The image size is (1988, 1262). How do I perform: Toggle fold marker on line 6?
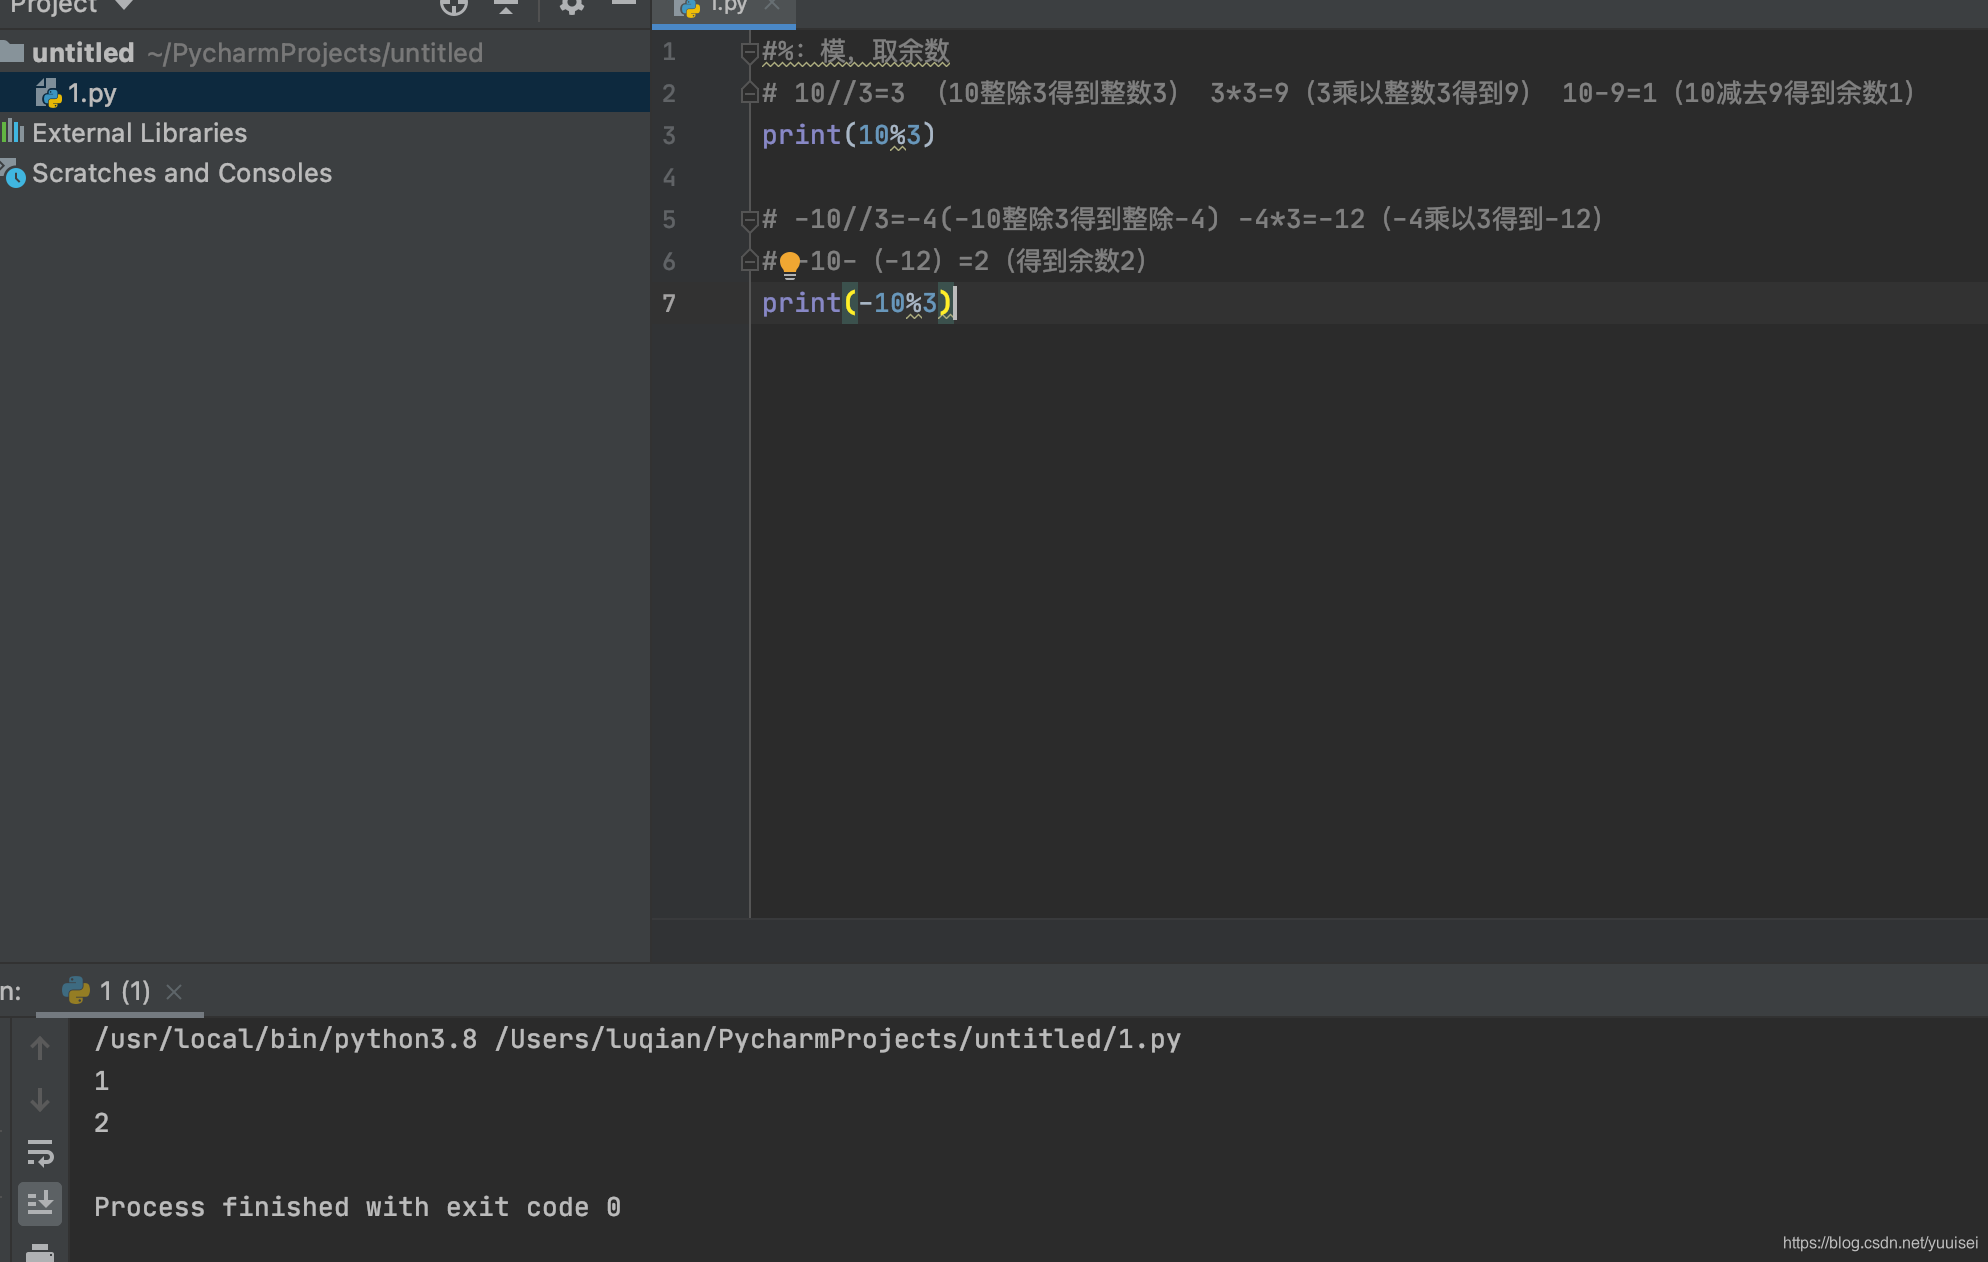(748, 261)
